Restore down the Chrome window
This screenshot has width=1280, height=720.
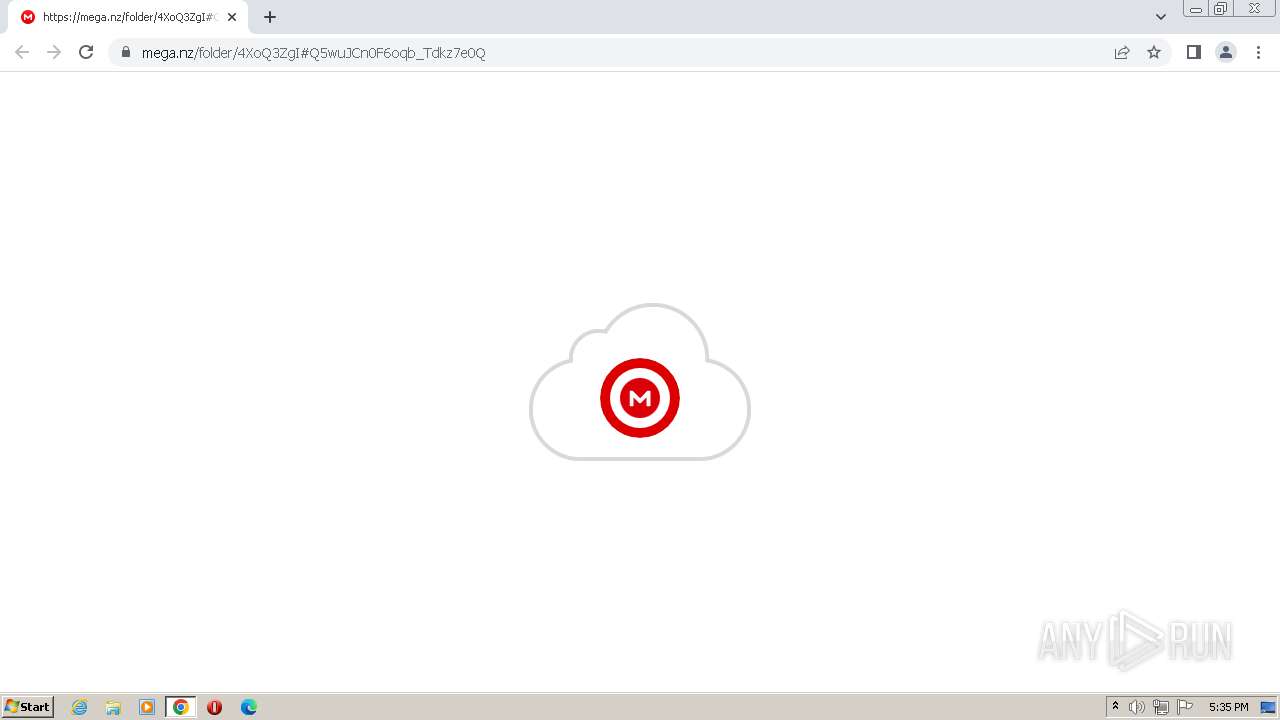click(1221, 9)
